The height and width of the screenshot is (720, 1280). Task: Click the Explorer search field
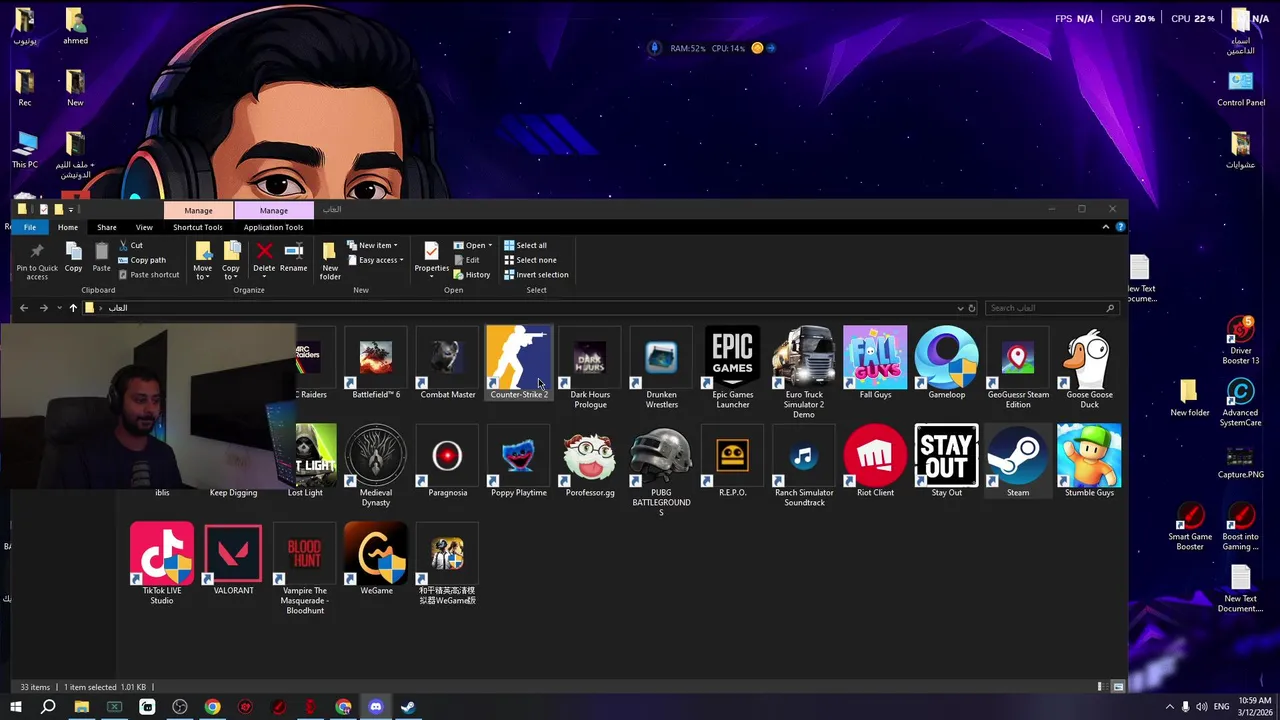[1050, 308]
